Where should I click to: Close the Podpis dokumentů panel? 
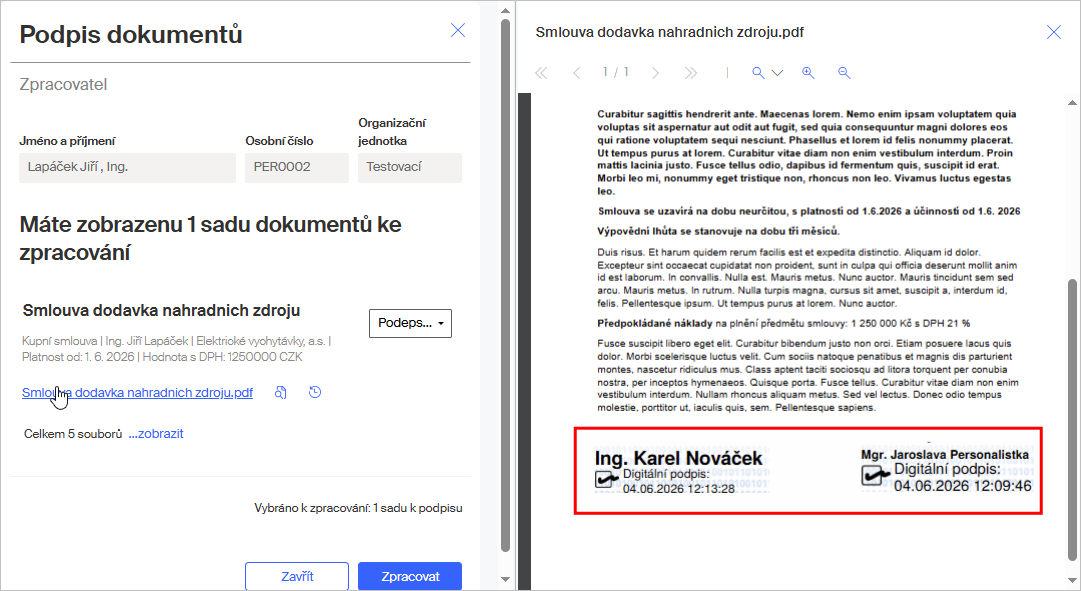pyautogui.click(x=458, y=30)
